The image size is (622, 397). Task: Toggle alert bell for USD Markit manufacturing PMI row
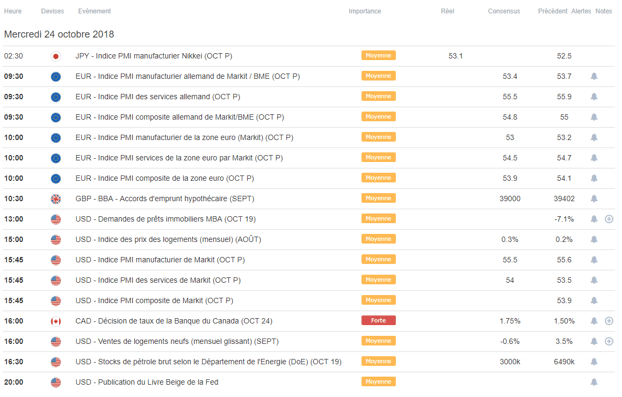[x=594, y=260]
